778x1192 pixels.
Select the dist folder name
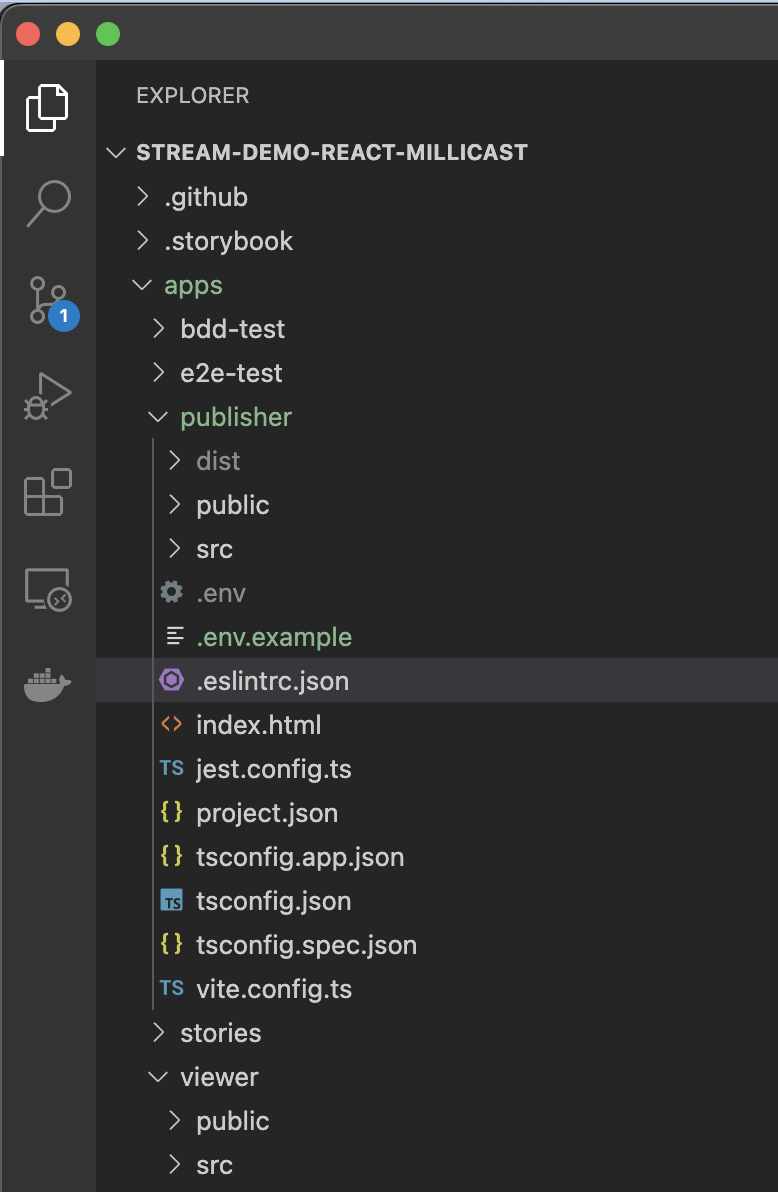(218, 461)
